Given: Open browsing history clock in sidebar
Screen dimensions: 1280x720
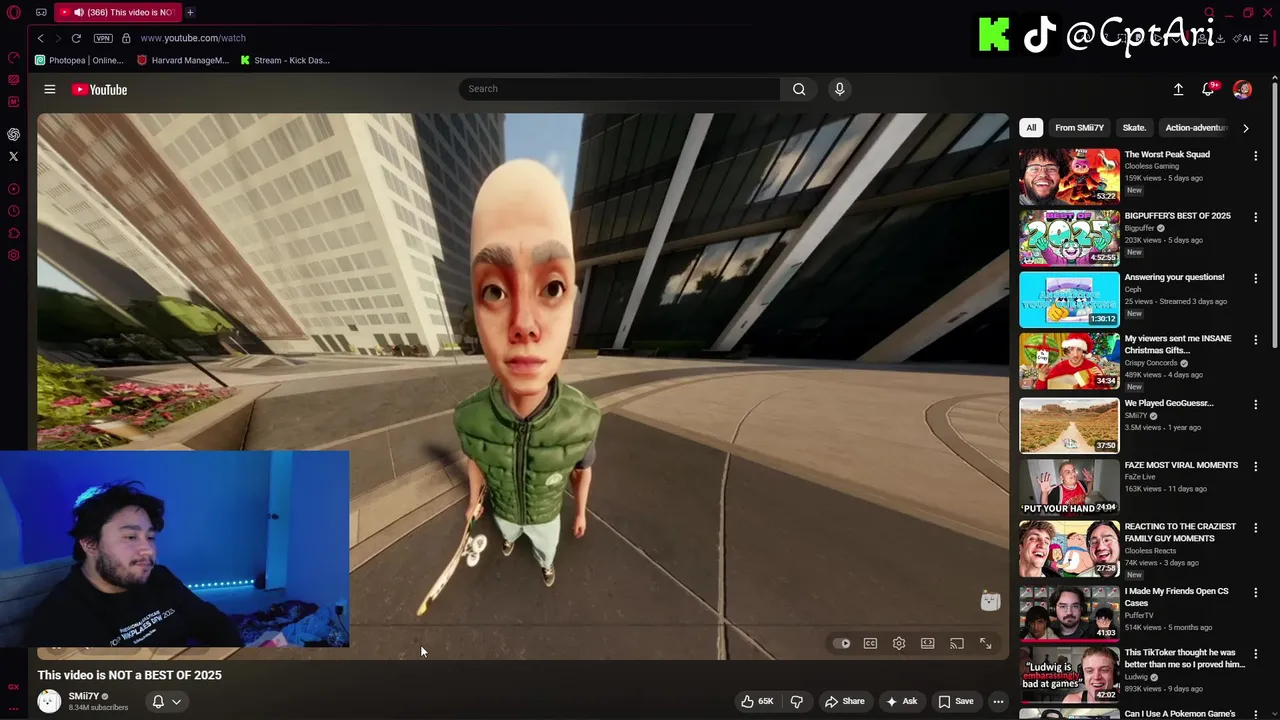Looking at the screenshot, I should click(x=14, y=211).
